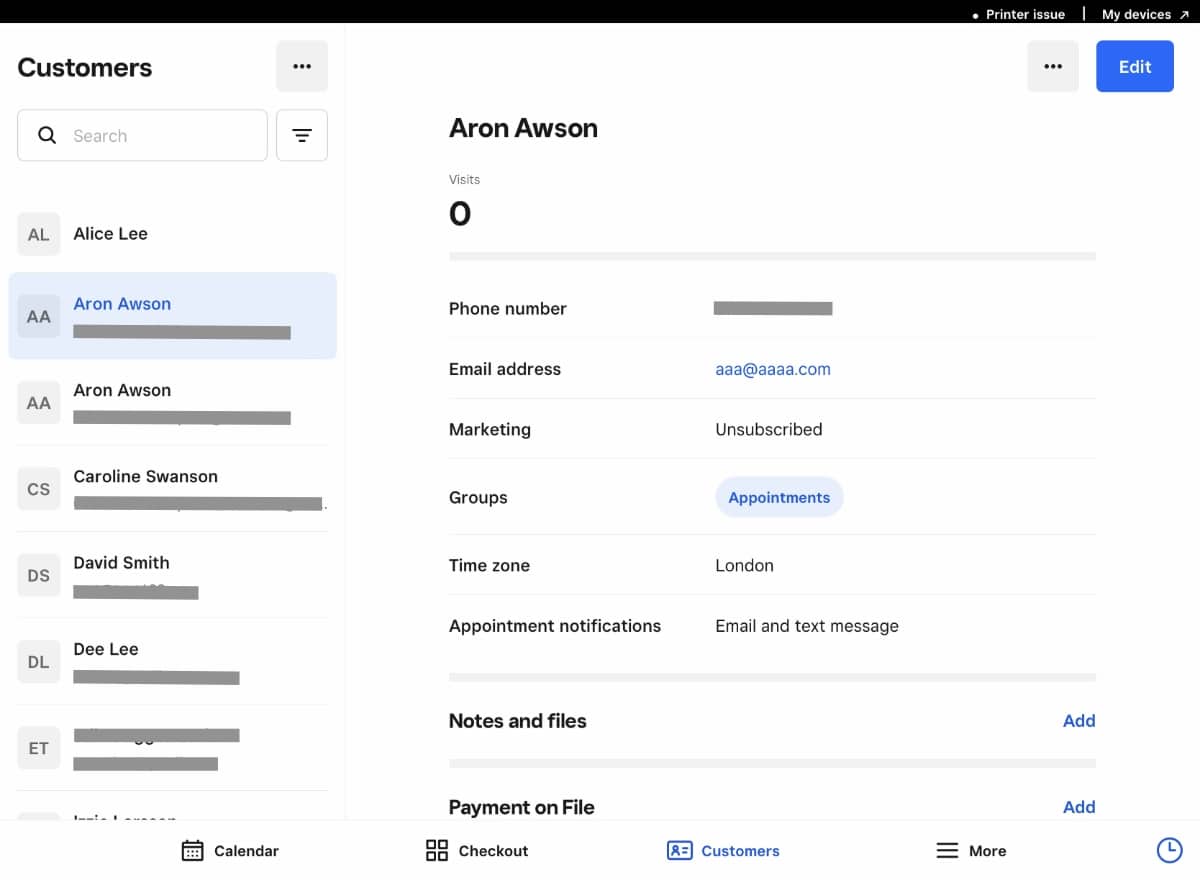Image resolution: width=1200 pixels, height=880 pixels.
Task: Click the CS avatar for Caroline Swanson
Action: [38, 489]
